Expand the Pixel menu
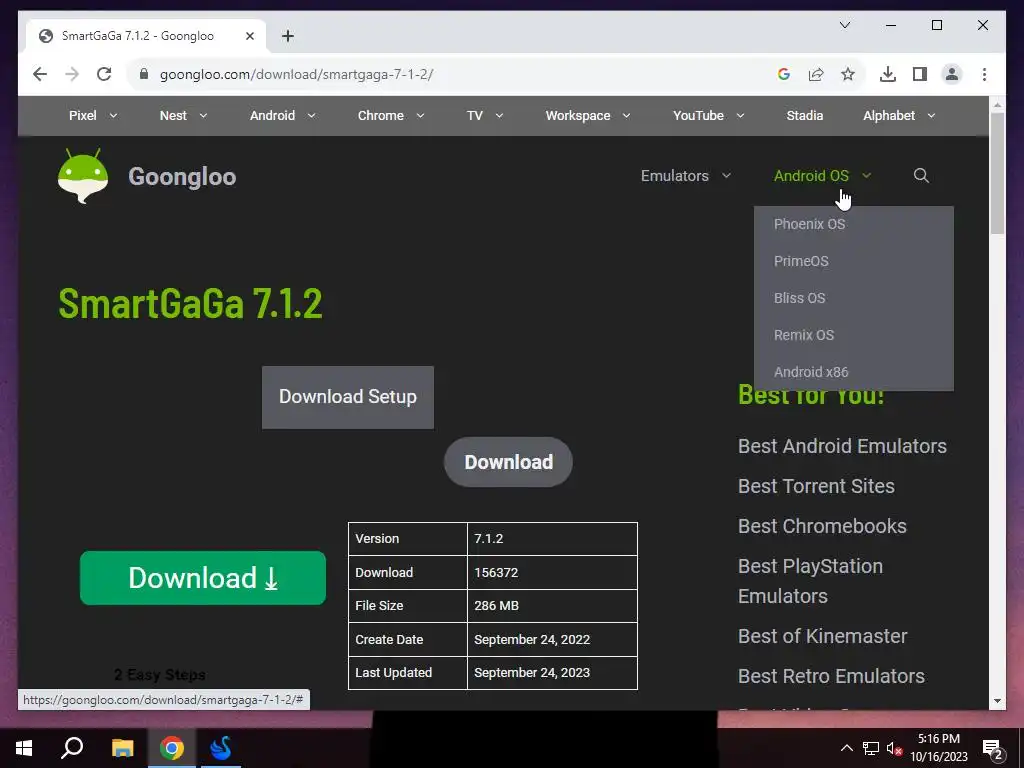This screenshot has width=1024, height=768. (93, 116)
